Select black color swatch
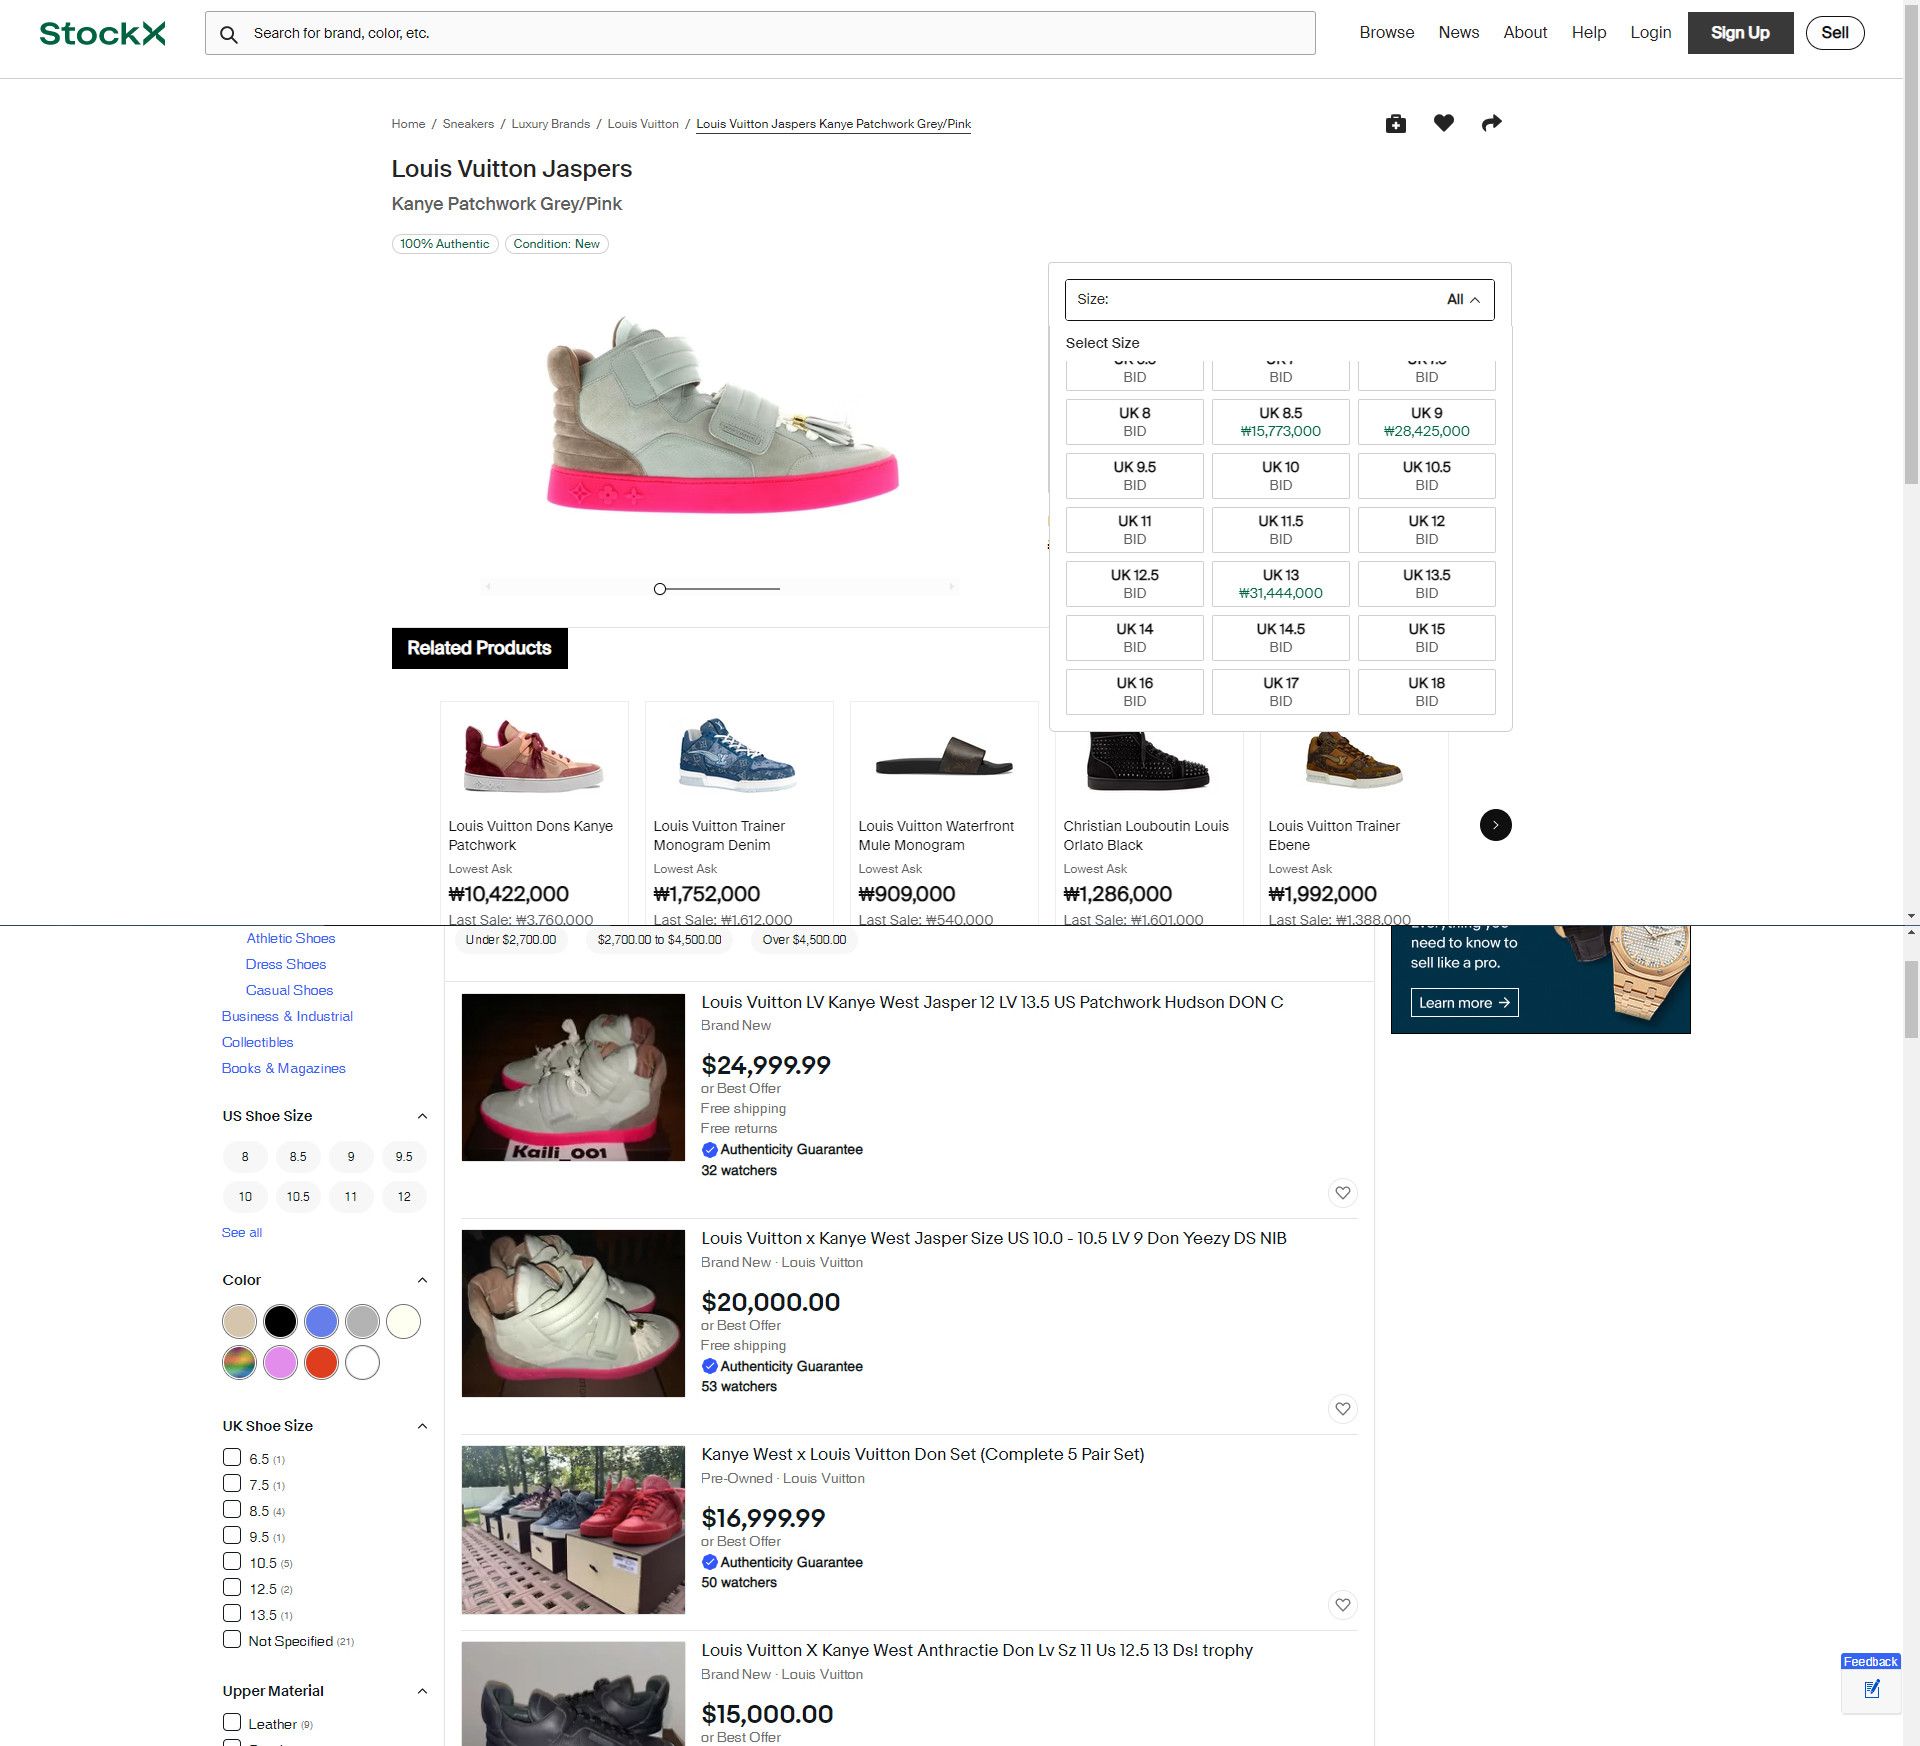 click(281, 1321)
